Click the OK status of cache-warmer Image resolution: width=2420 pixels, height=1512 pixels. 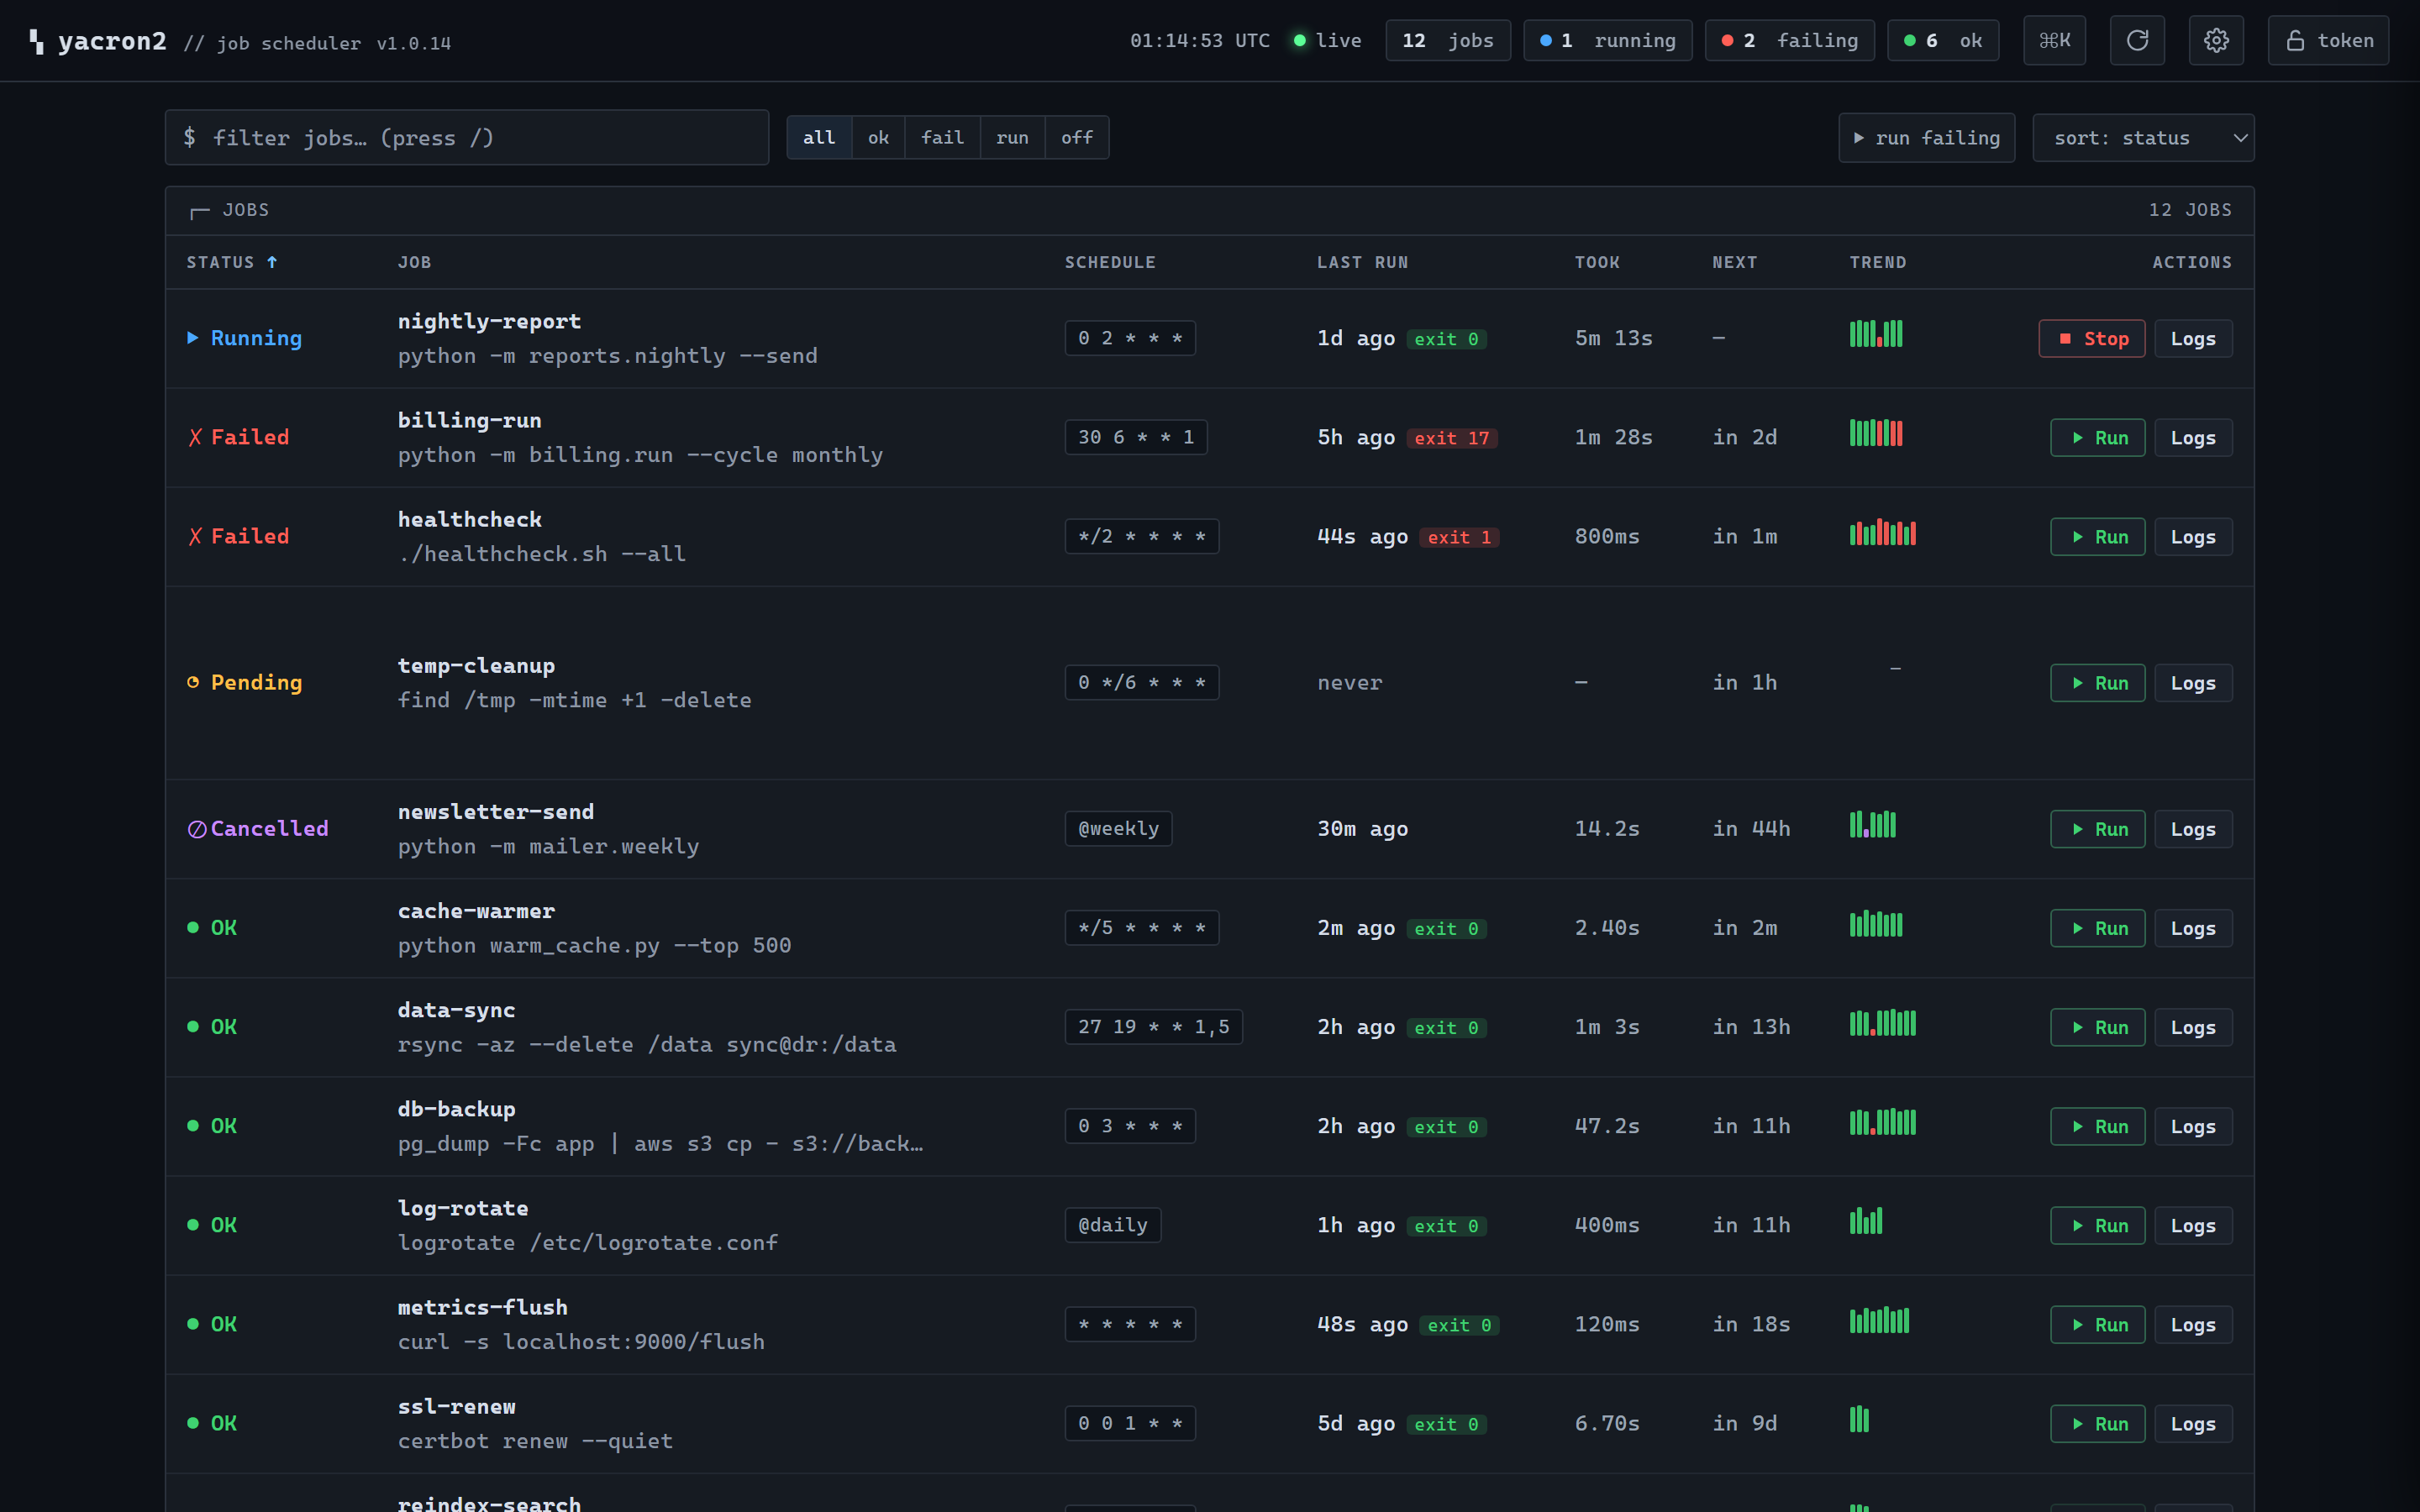pos(212,927)
